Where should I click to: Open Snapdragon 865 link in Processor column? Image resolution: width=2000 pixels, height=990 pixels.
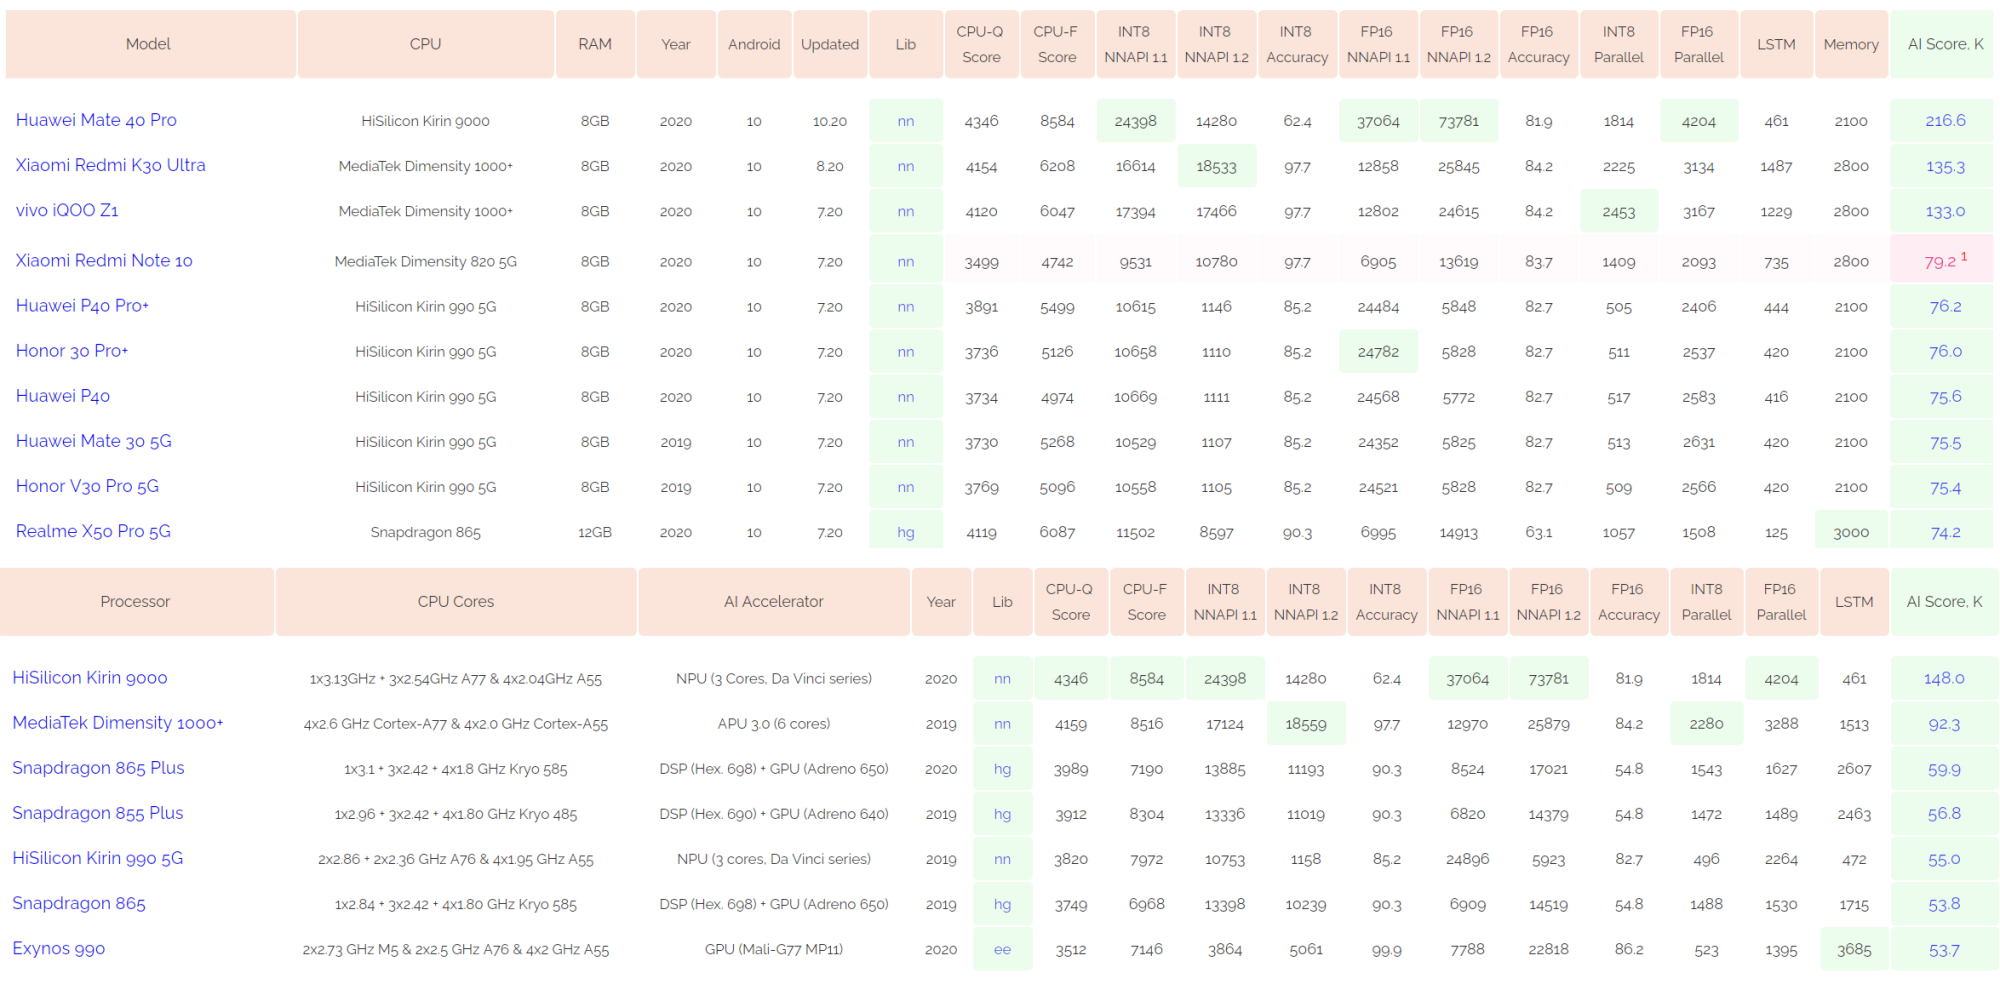pos(79,903)
